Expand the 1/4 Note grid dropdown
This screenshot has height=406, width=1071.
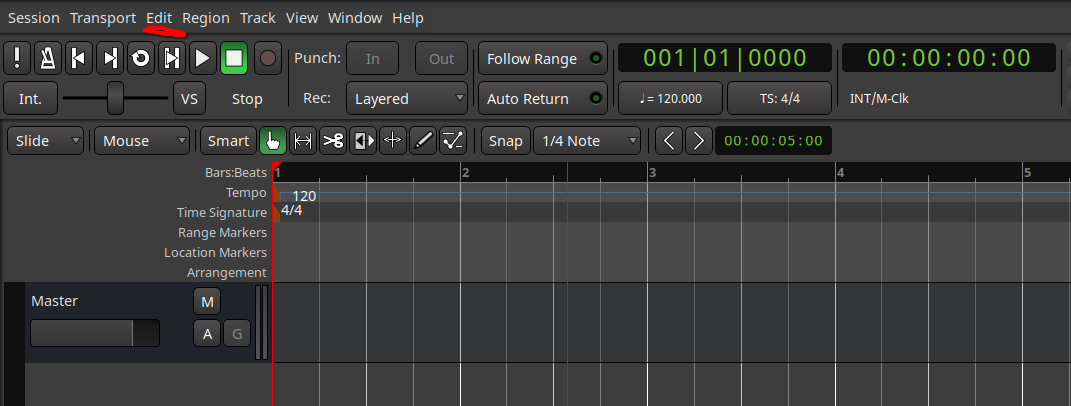coord(587,141)
